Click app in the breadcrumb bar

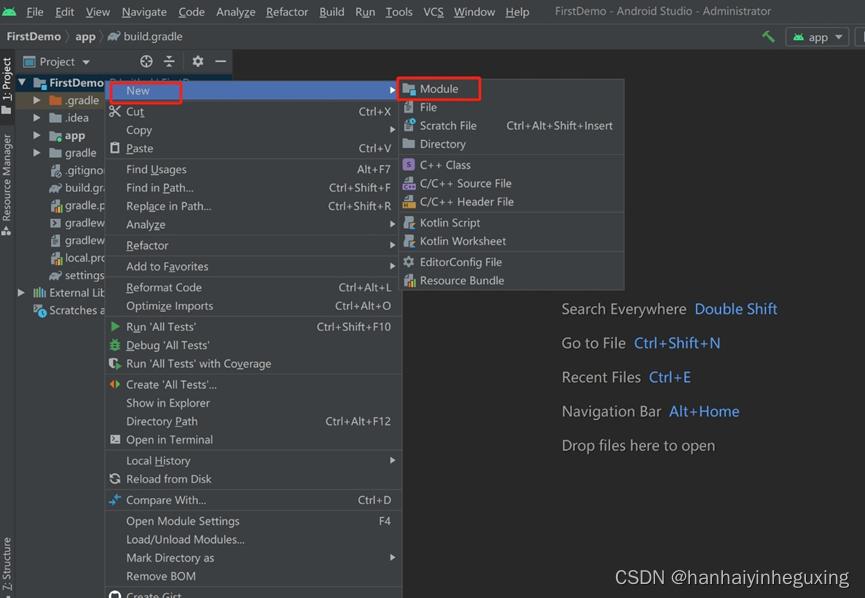pos(85,36)
